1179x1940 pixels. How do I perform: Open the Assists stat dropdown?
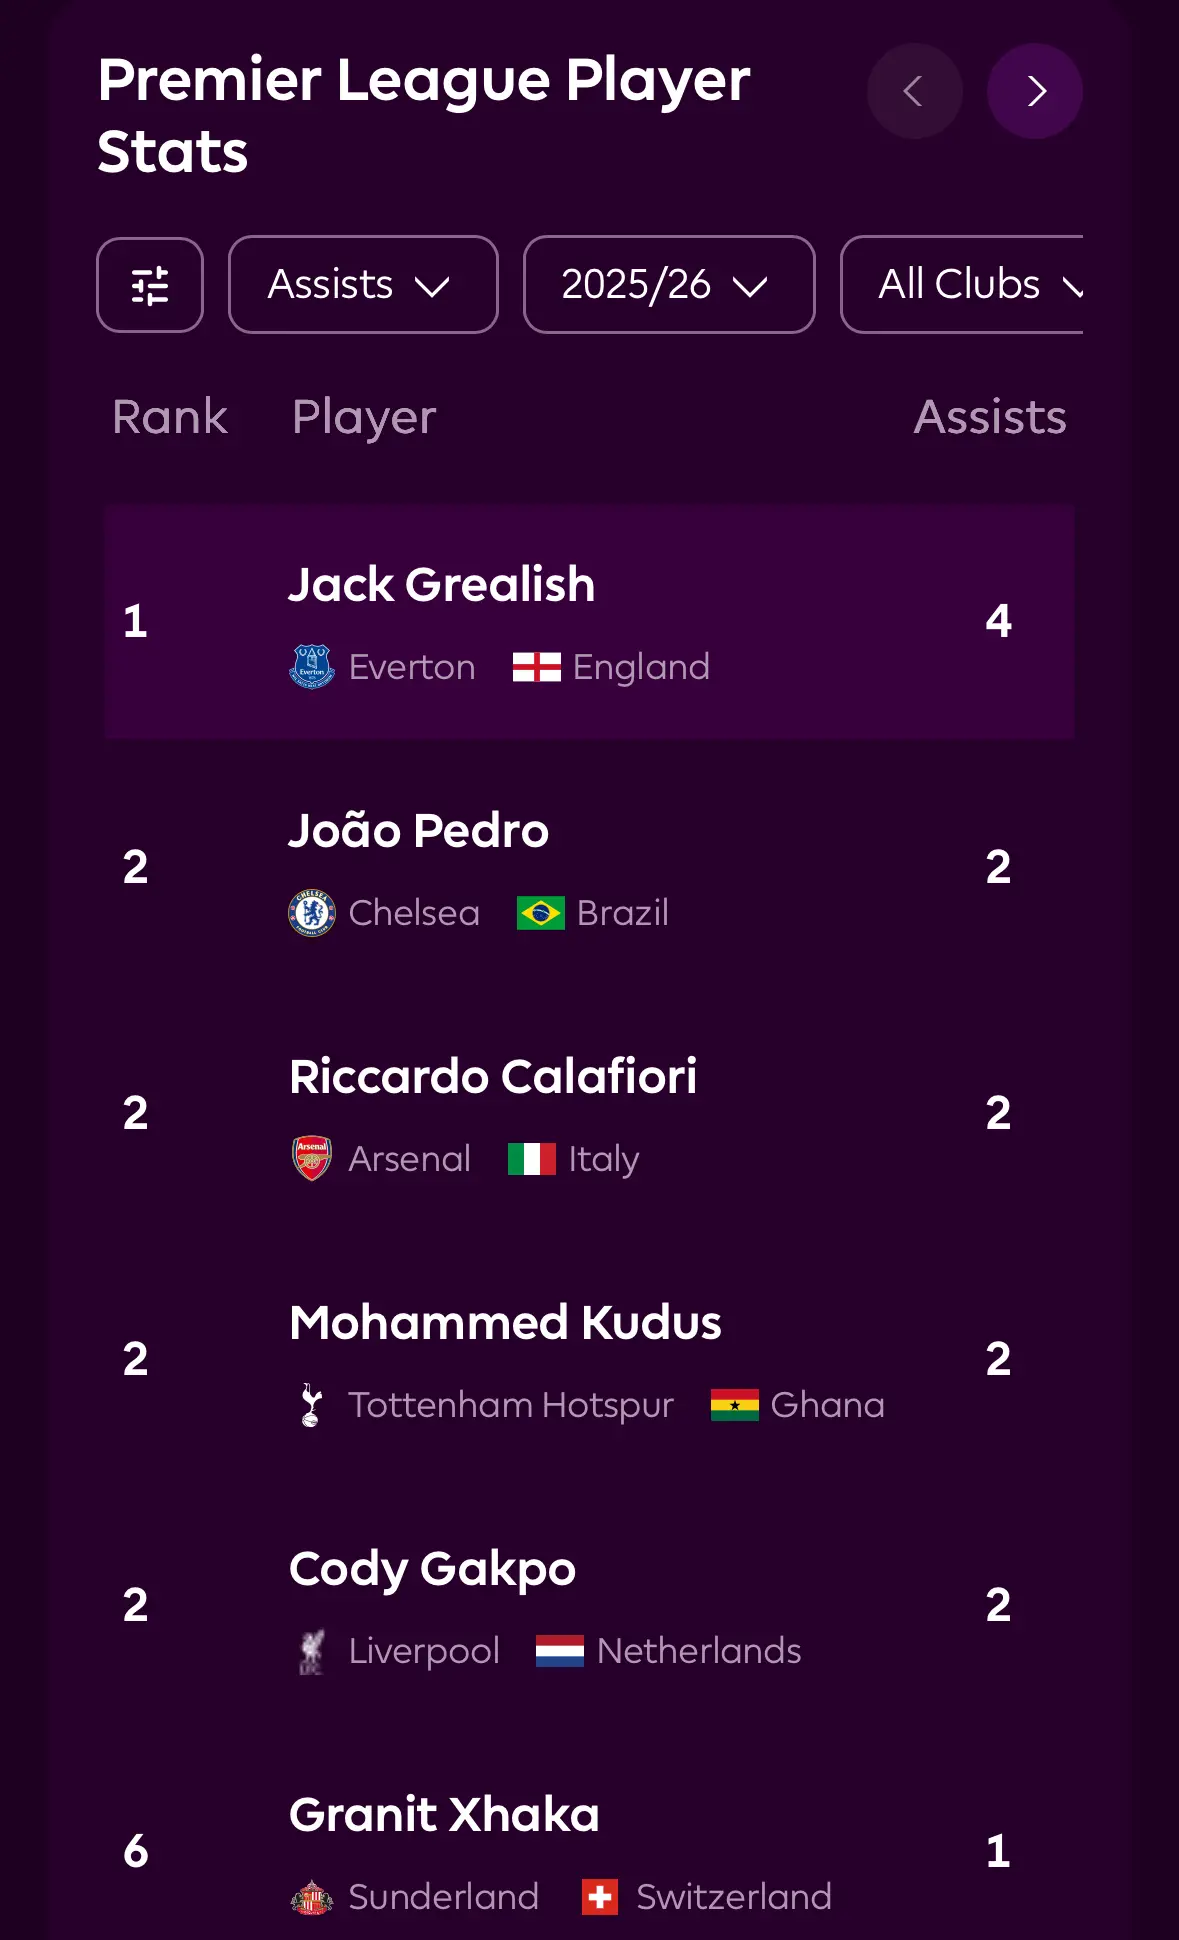(x=363, y=285)
